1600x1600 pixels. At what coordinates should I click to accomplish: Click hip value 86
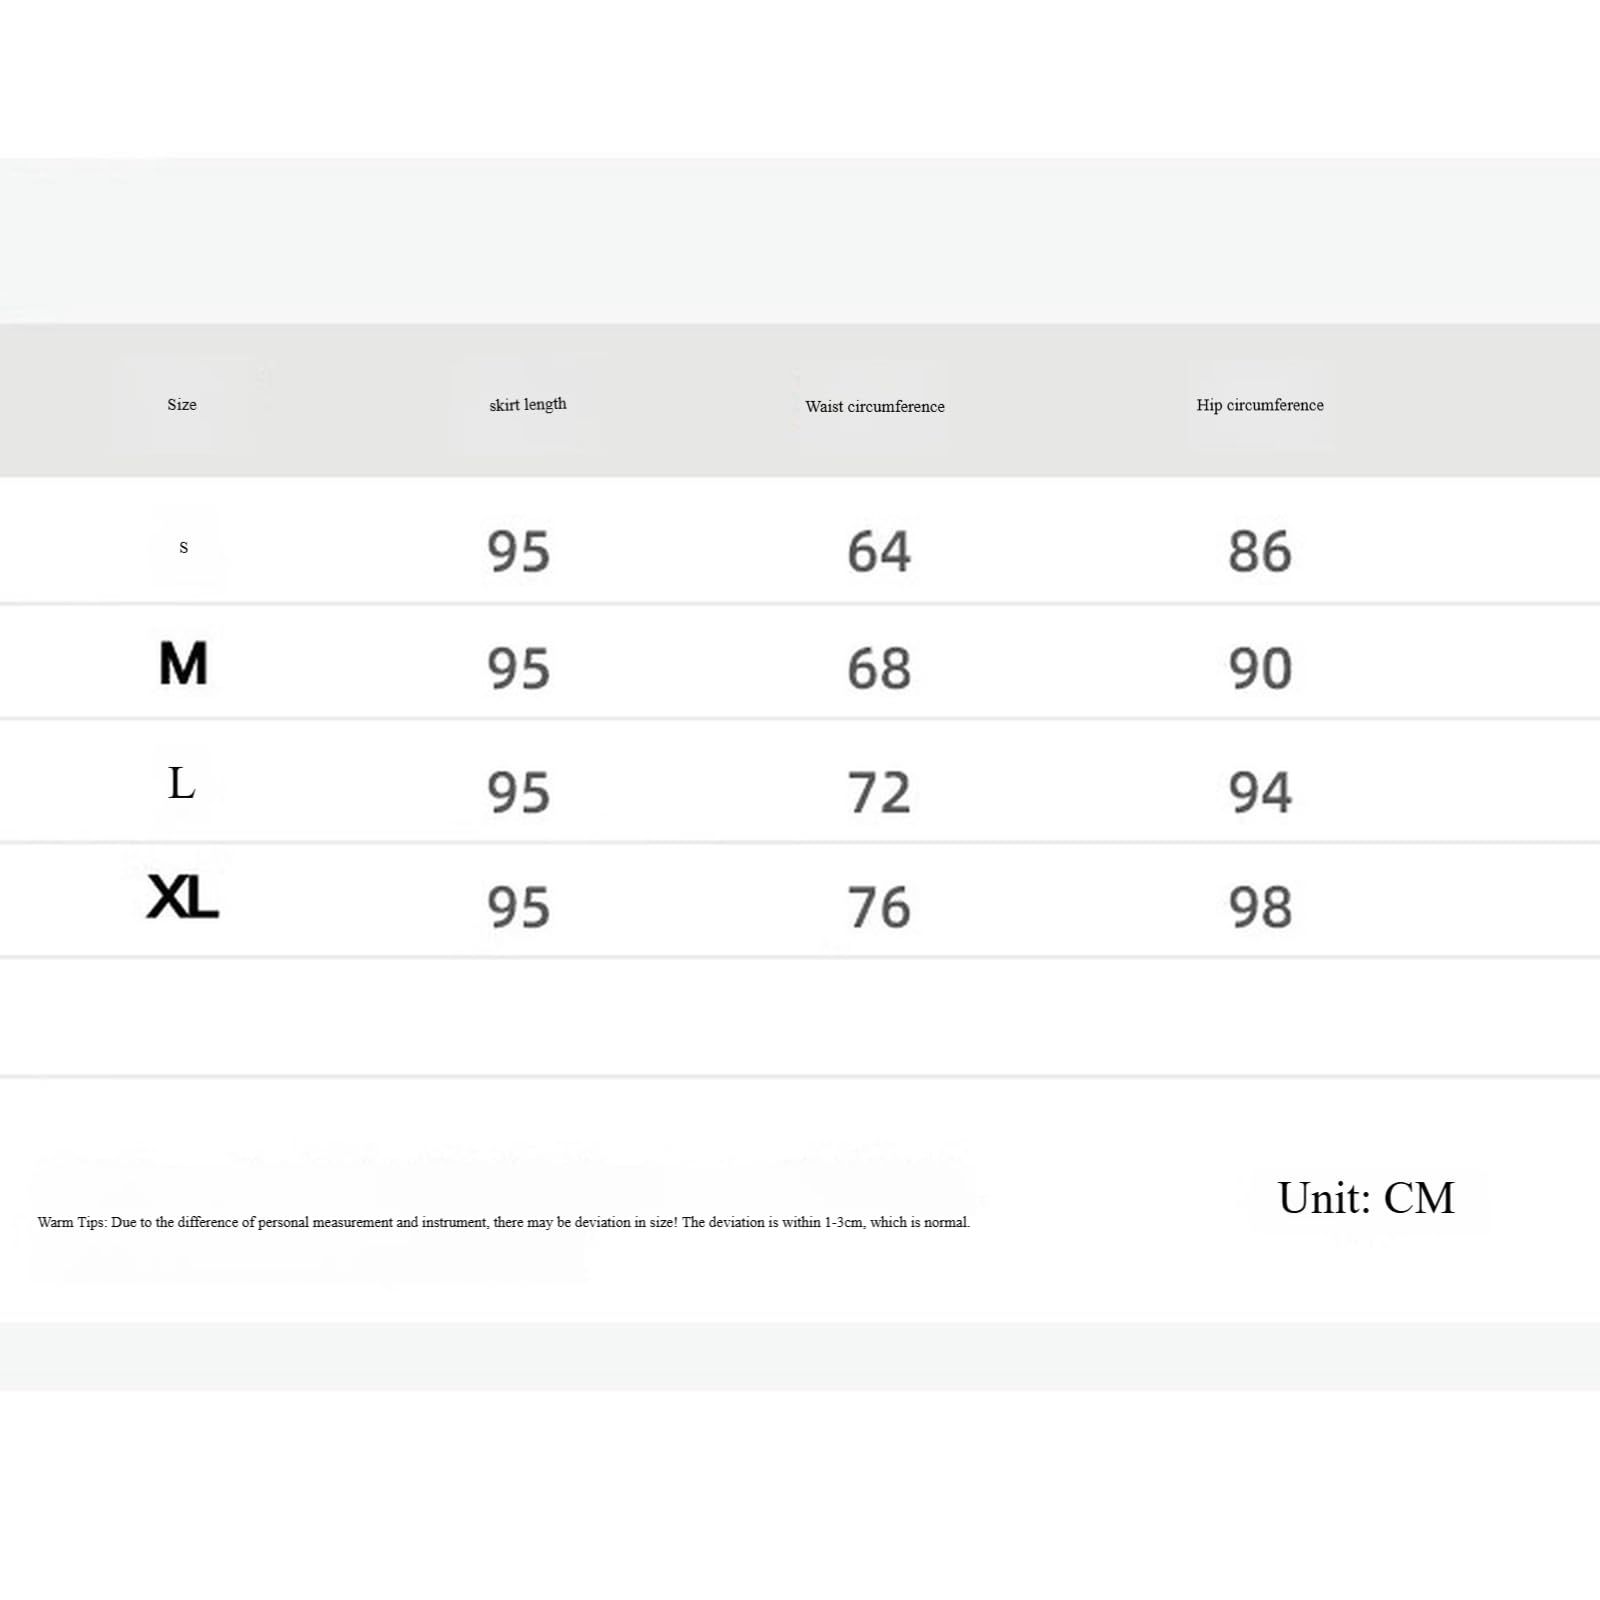pyautogui.click(x=1260, y=552)
